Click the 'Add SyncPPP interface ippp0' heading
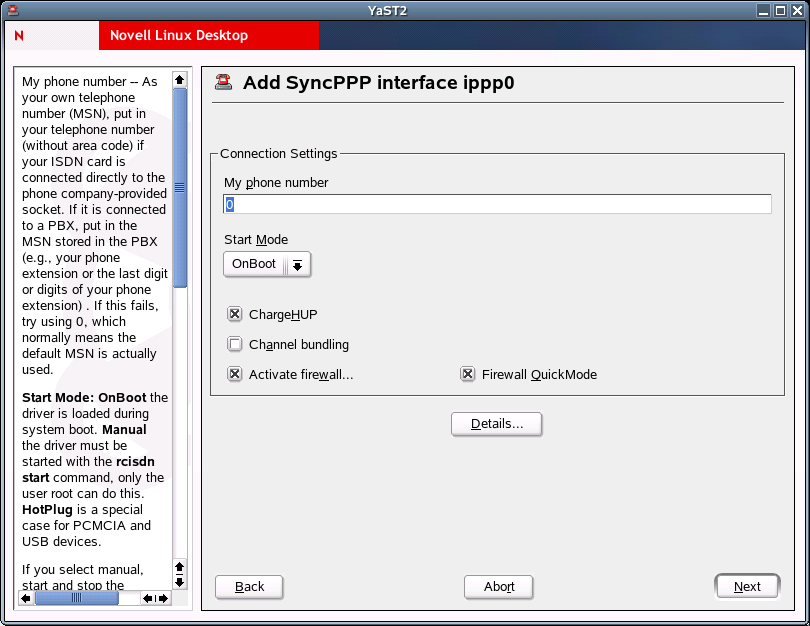Viewport: 810px width, 626px height. click(379, 83)
